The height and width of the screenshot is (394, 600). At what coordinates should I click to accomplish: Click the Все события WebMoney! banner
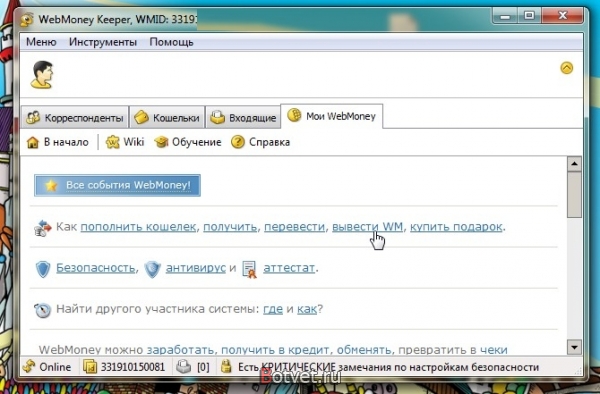click(x=117, y=186)
